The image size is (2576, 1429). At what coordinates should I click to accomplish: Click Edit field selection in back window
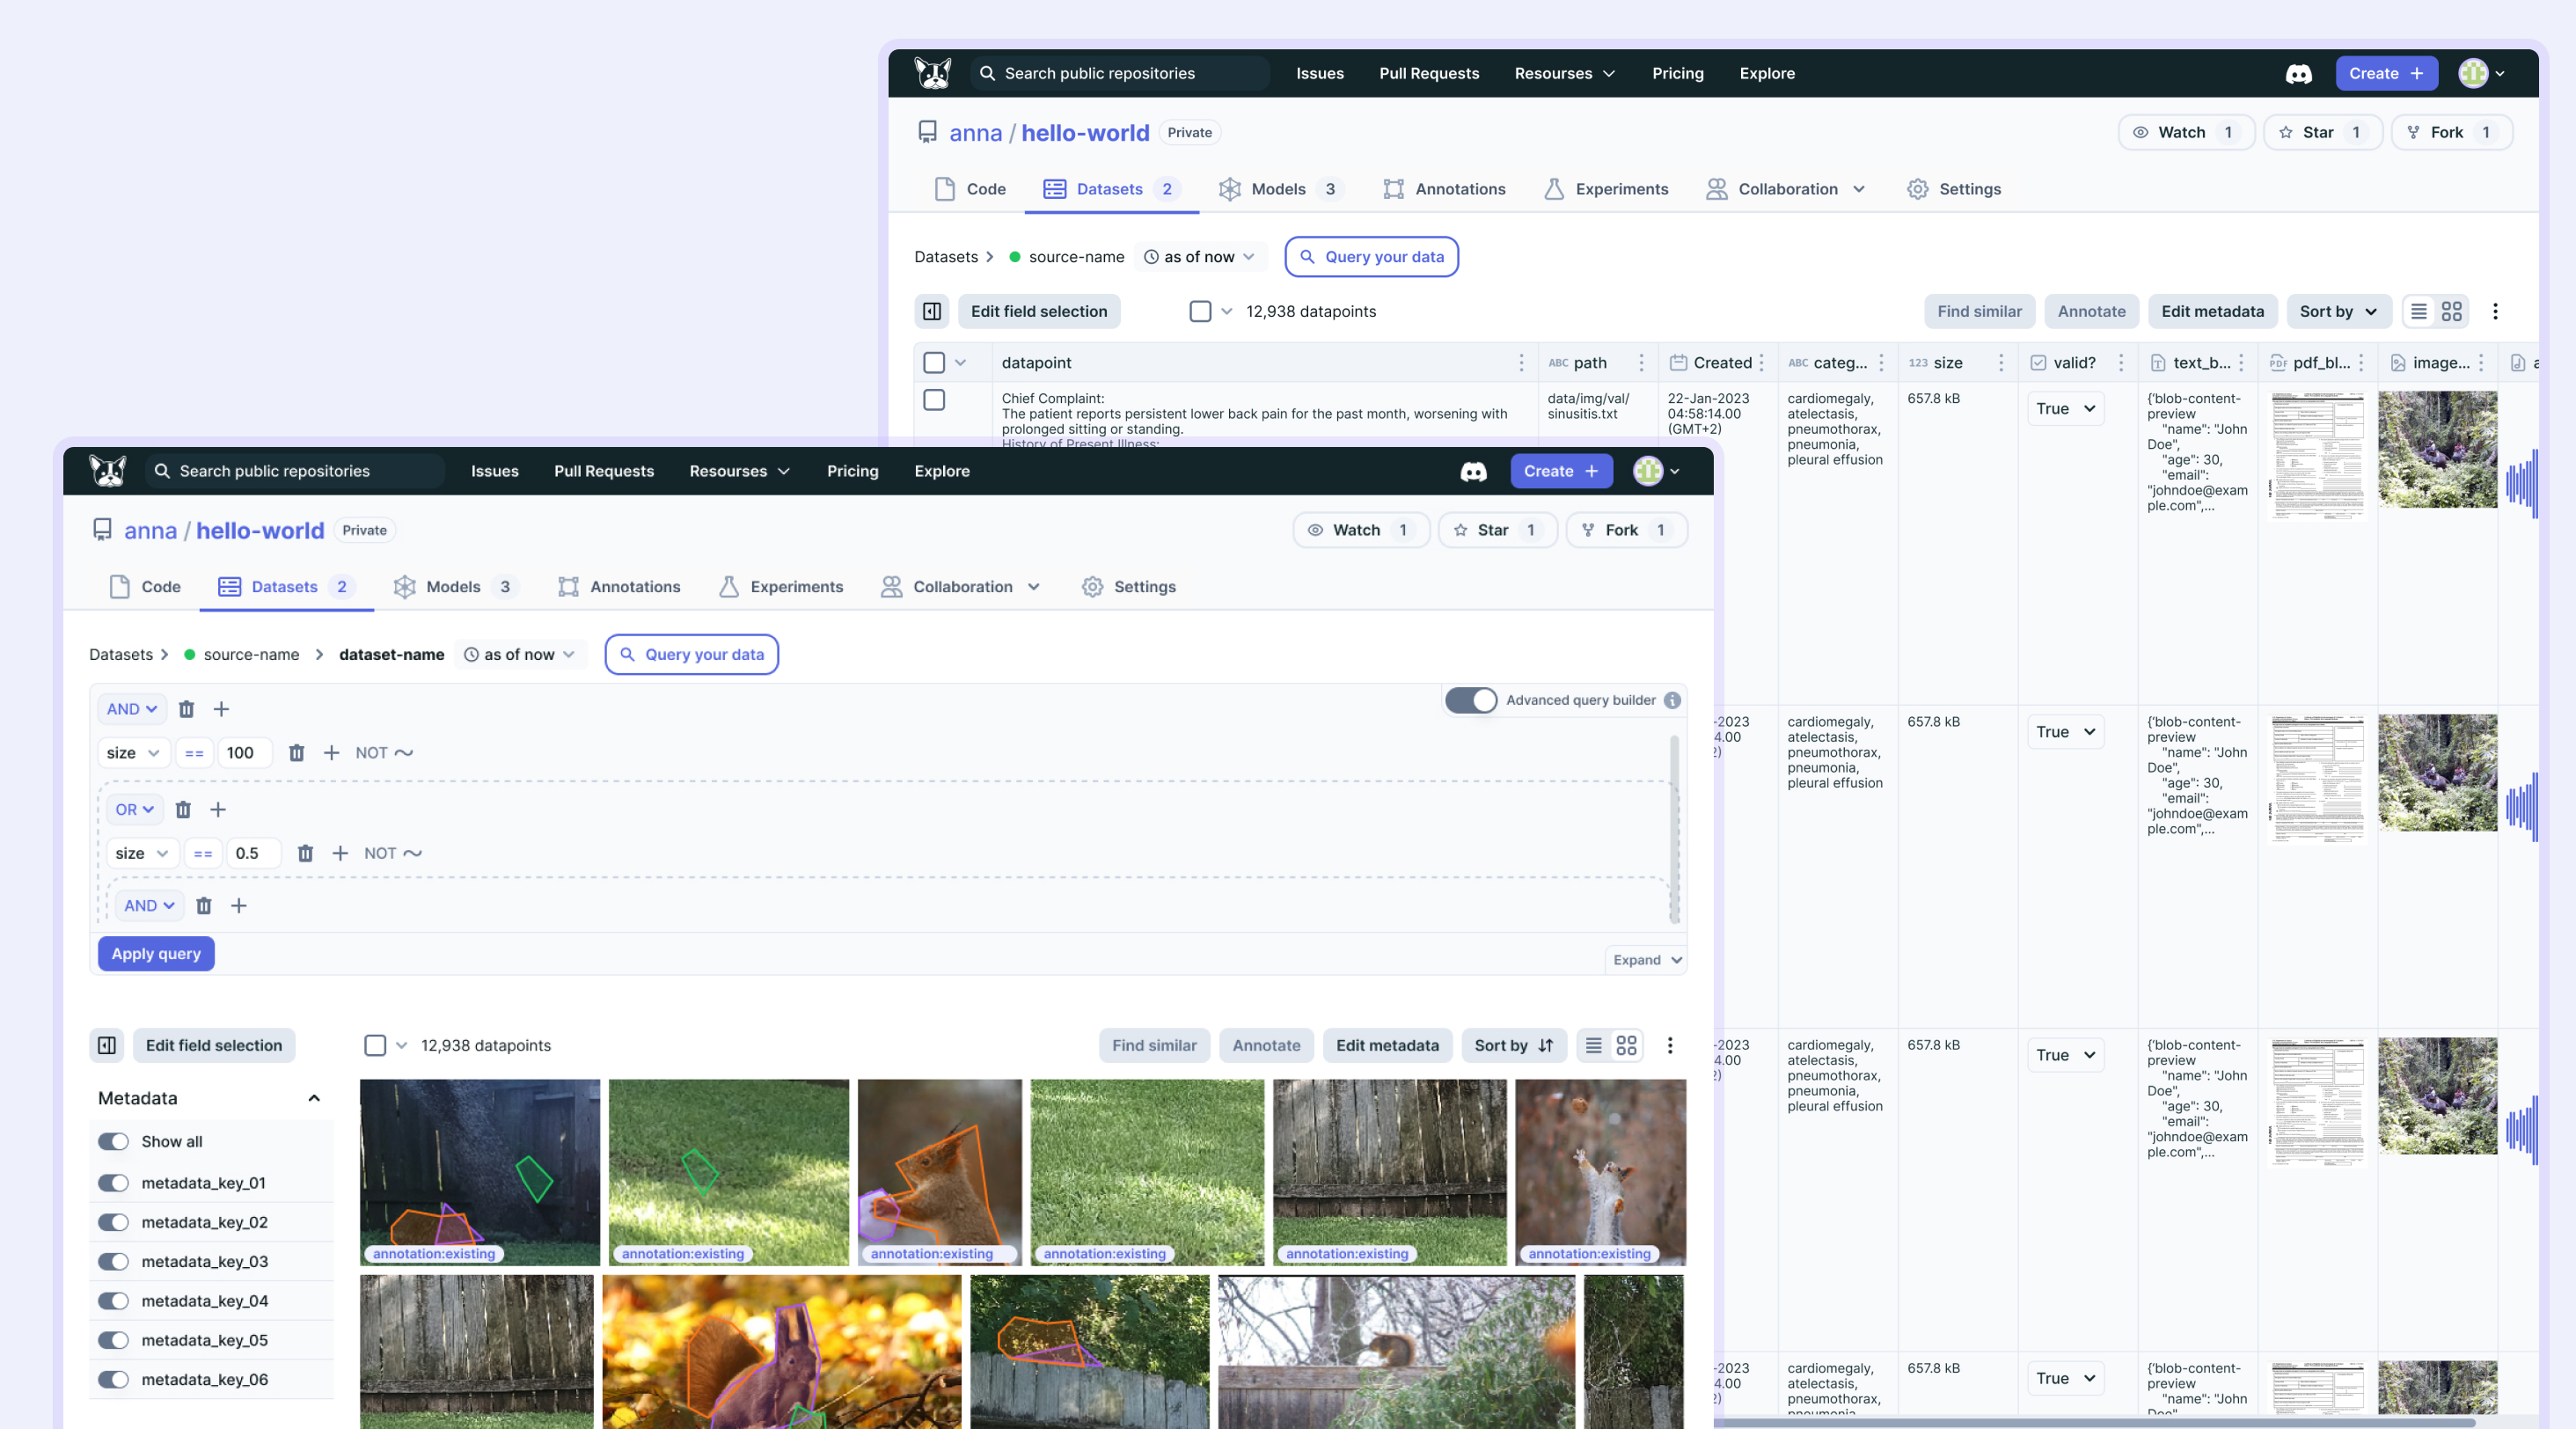pyautogui.click(x=1039, y=311)
